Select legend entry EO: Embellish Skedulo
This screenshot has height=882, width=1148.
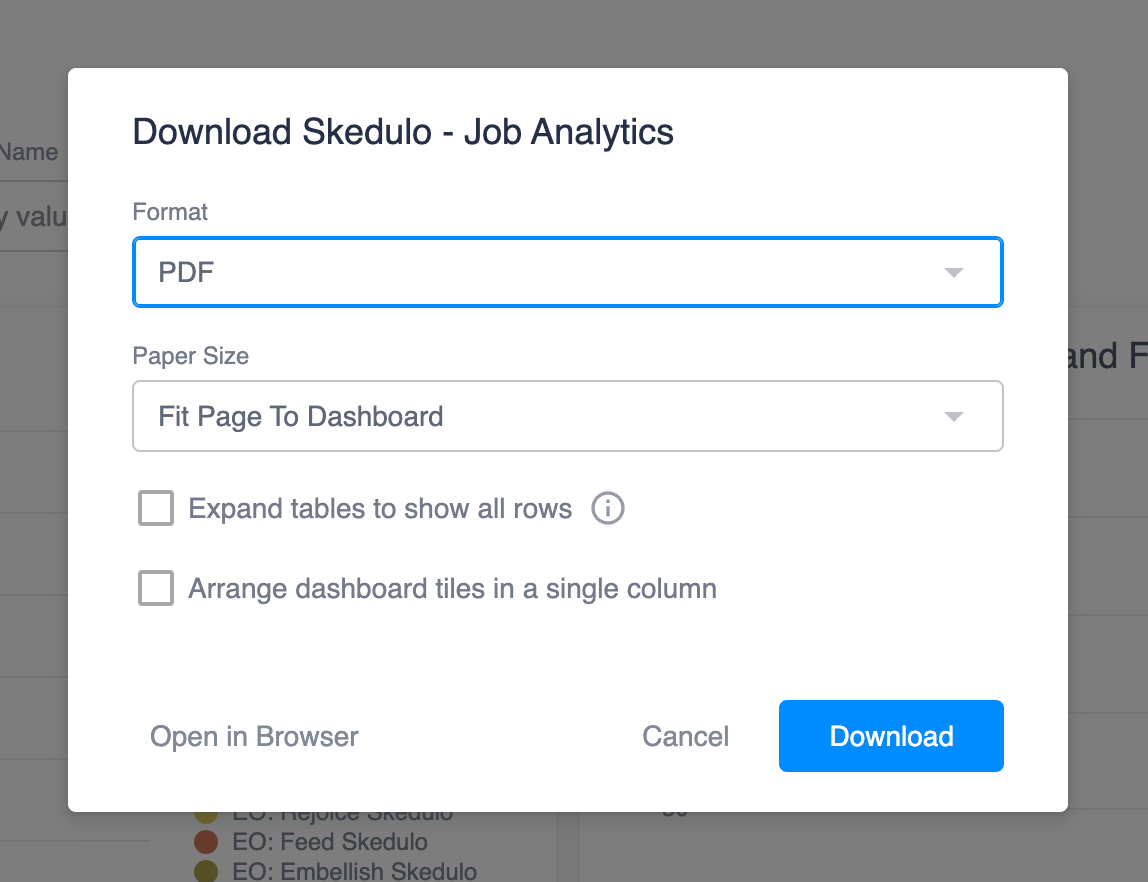(x=351, y=871)
